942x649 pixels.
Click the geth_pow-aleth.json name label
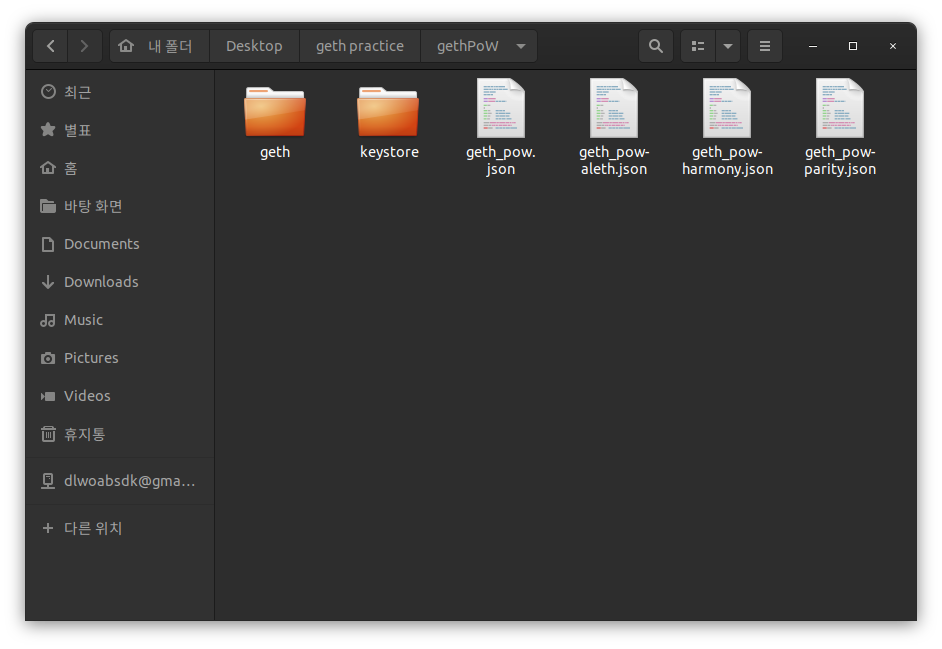point(614,160)
